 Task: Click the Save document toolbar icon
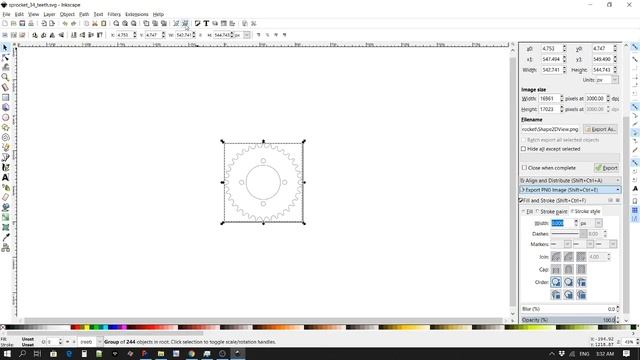tap(22, 24)
